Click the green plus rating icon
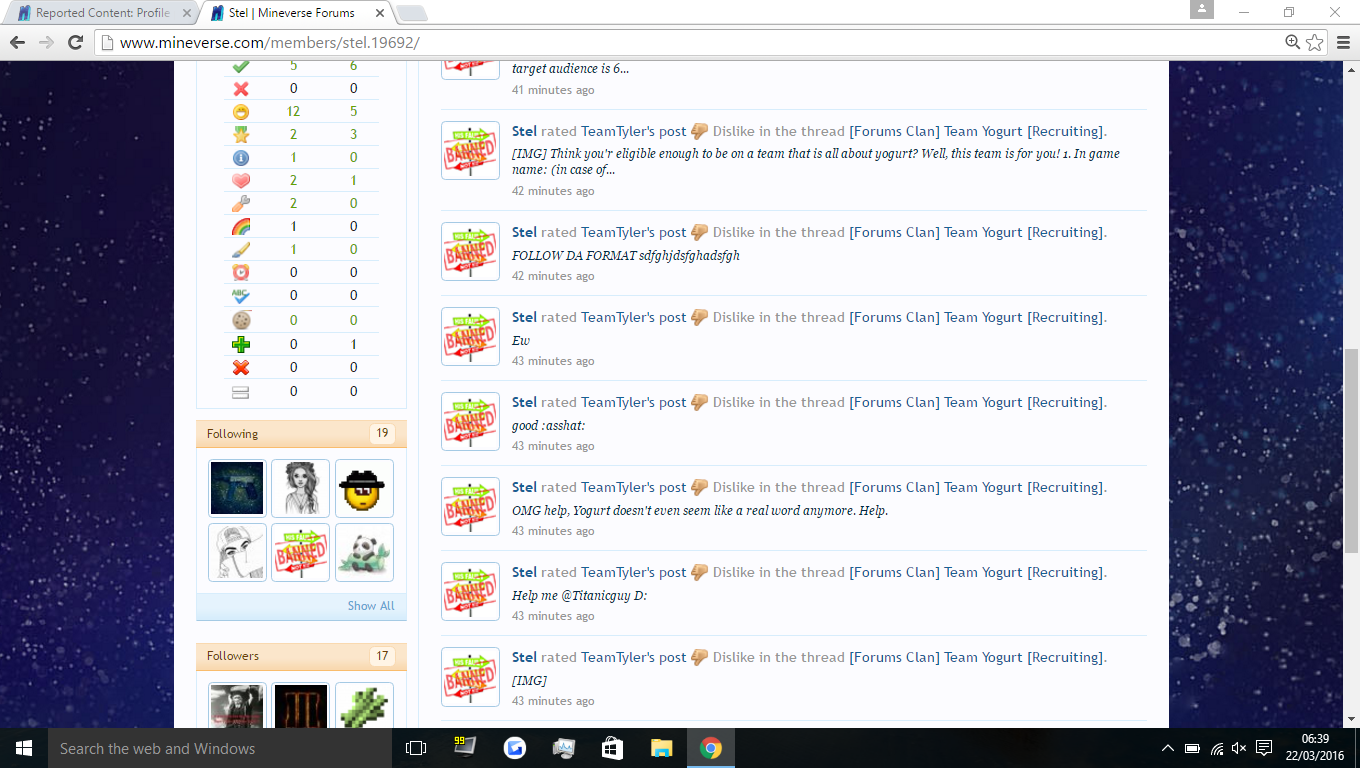The image size is (1360, 768). point(240,345)
